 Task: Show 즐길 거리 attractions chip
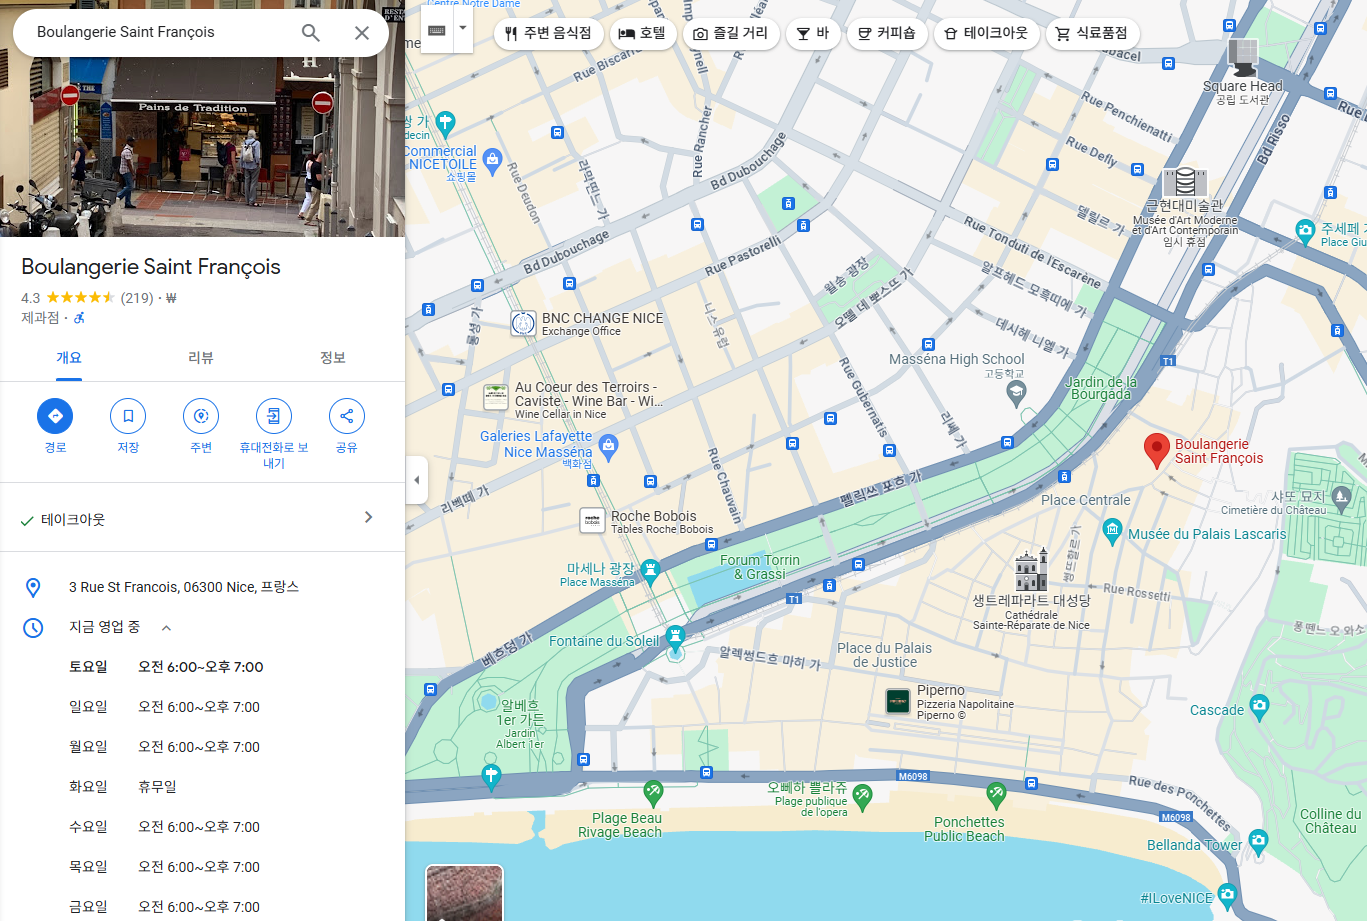(x=731, y=33)
